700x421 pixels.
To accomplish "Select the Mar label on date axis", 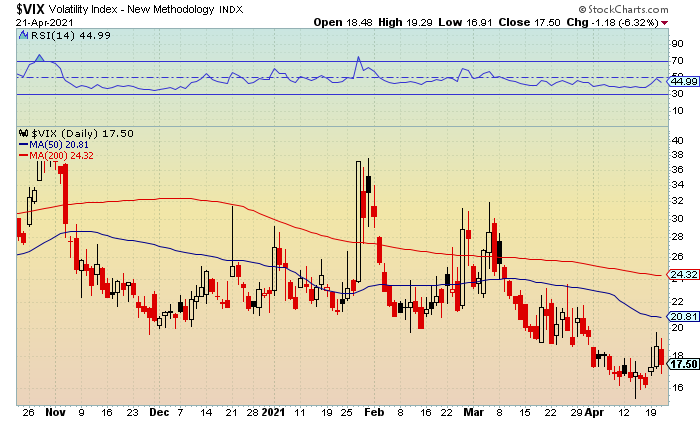I will pos(474,412).
